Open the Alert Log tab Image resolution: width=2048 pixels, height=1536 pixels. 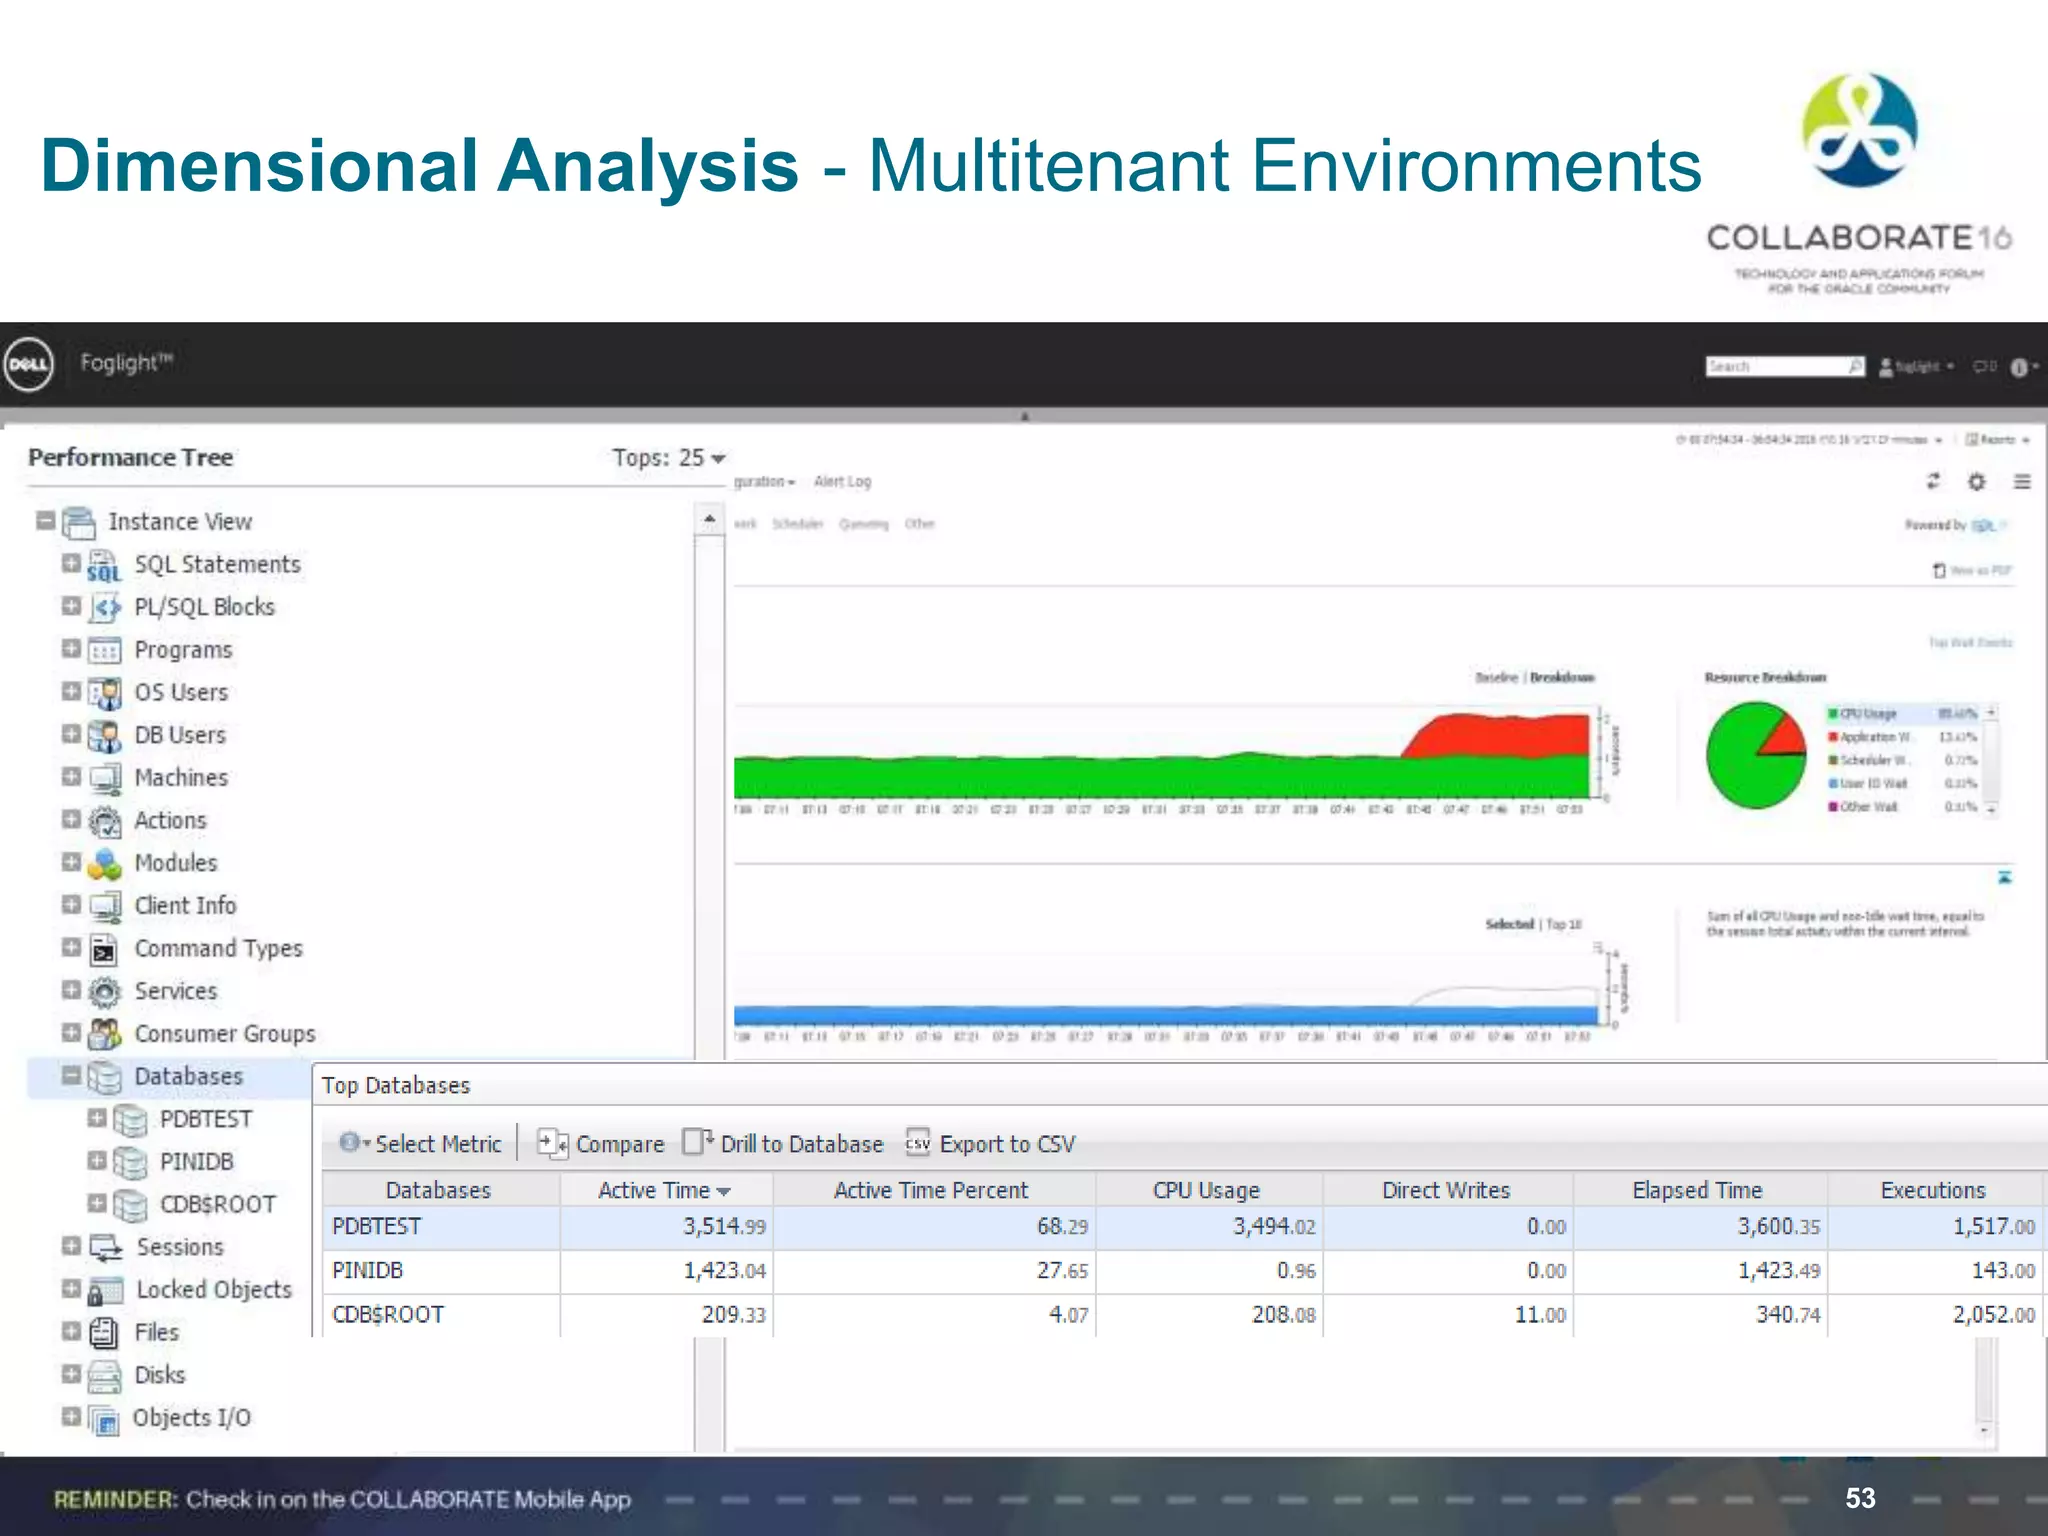[842, 481]
